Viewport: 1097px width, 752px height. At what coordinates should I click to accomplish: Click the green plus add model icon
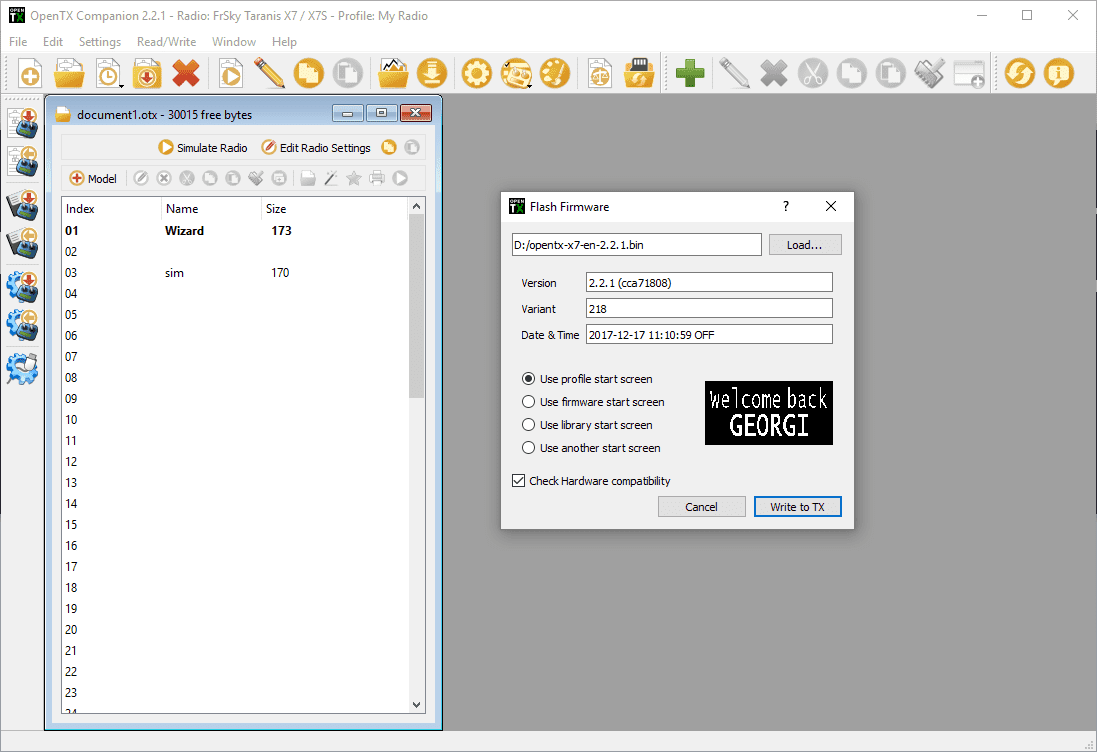(x=690, y=73)
